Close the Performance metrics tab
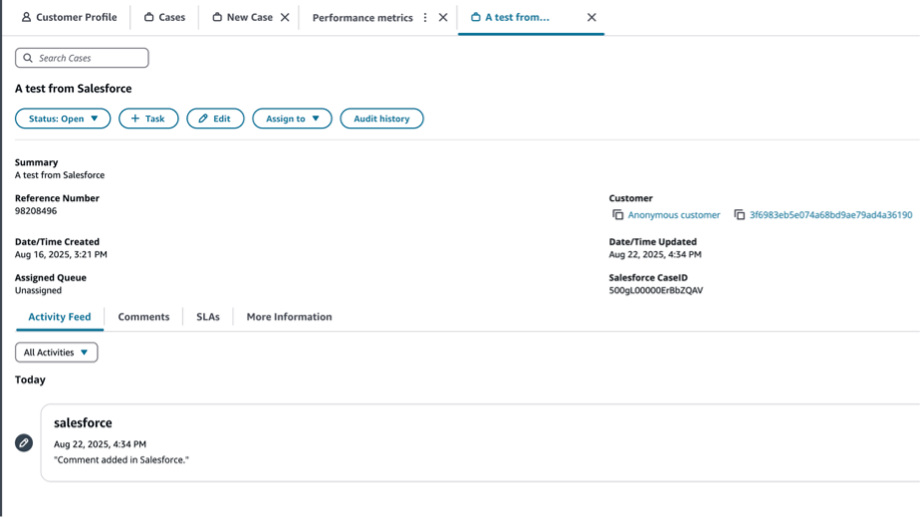The height and width of the screenshot is (519, 922). pyautogui.click(x=443, y=18)
